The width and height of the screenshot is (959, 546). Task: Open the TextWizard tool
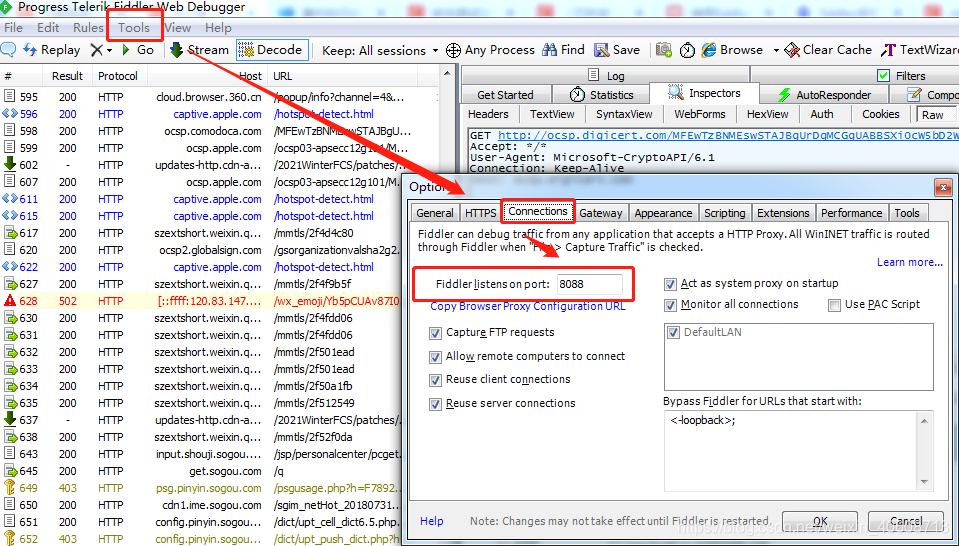[x=919, y=50]
